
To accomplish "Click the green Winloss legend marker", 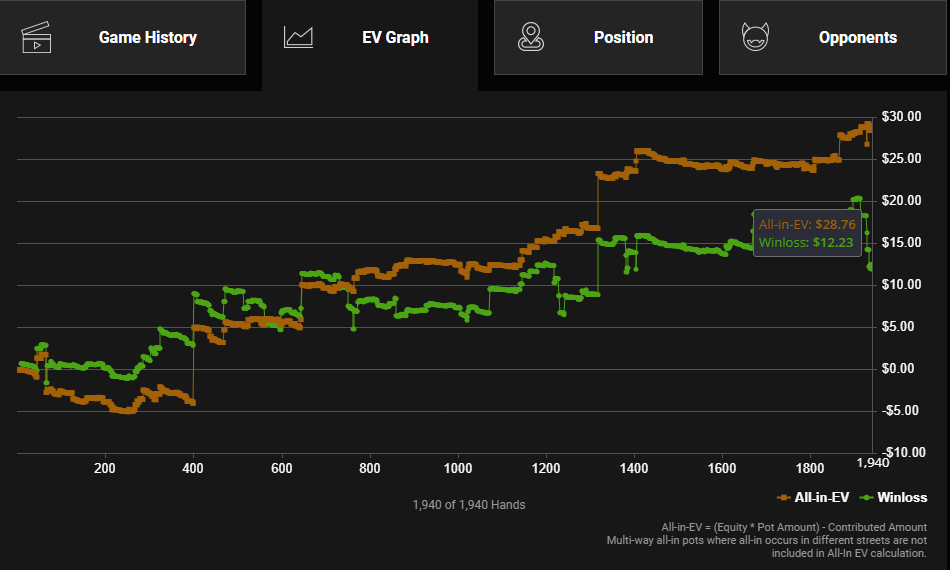I will 866,498.
